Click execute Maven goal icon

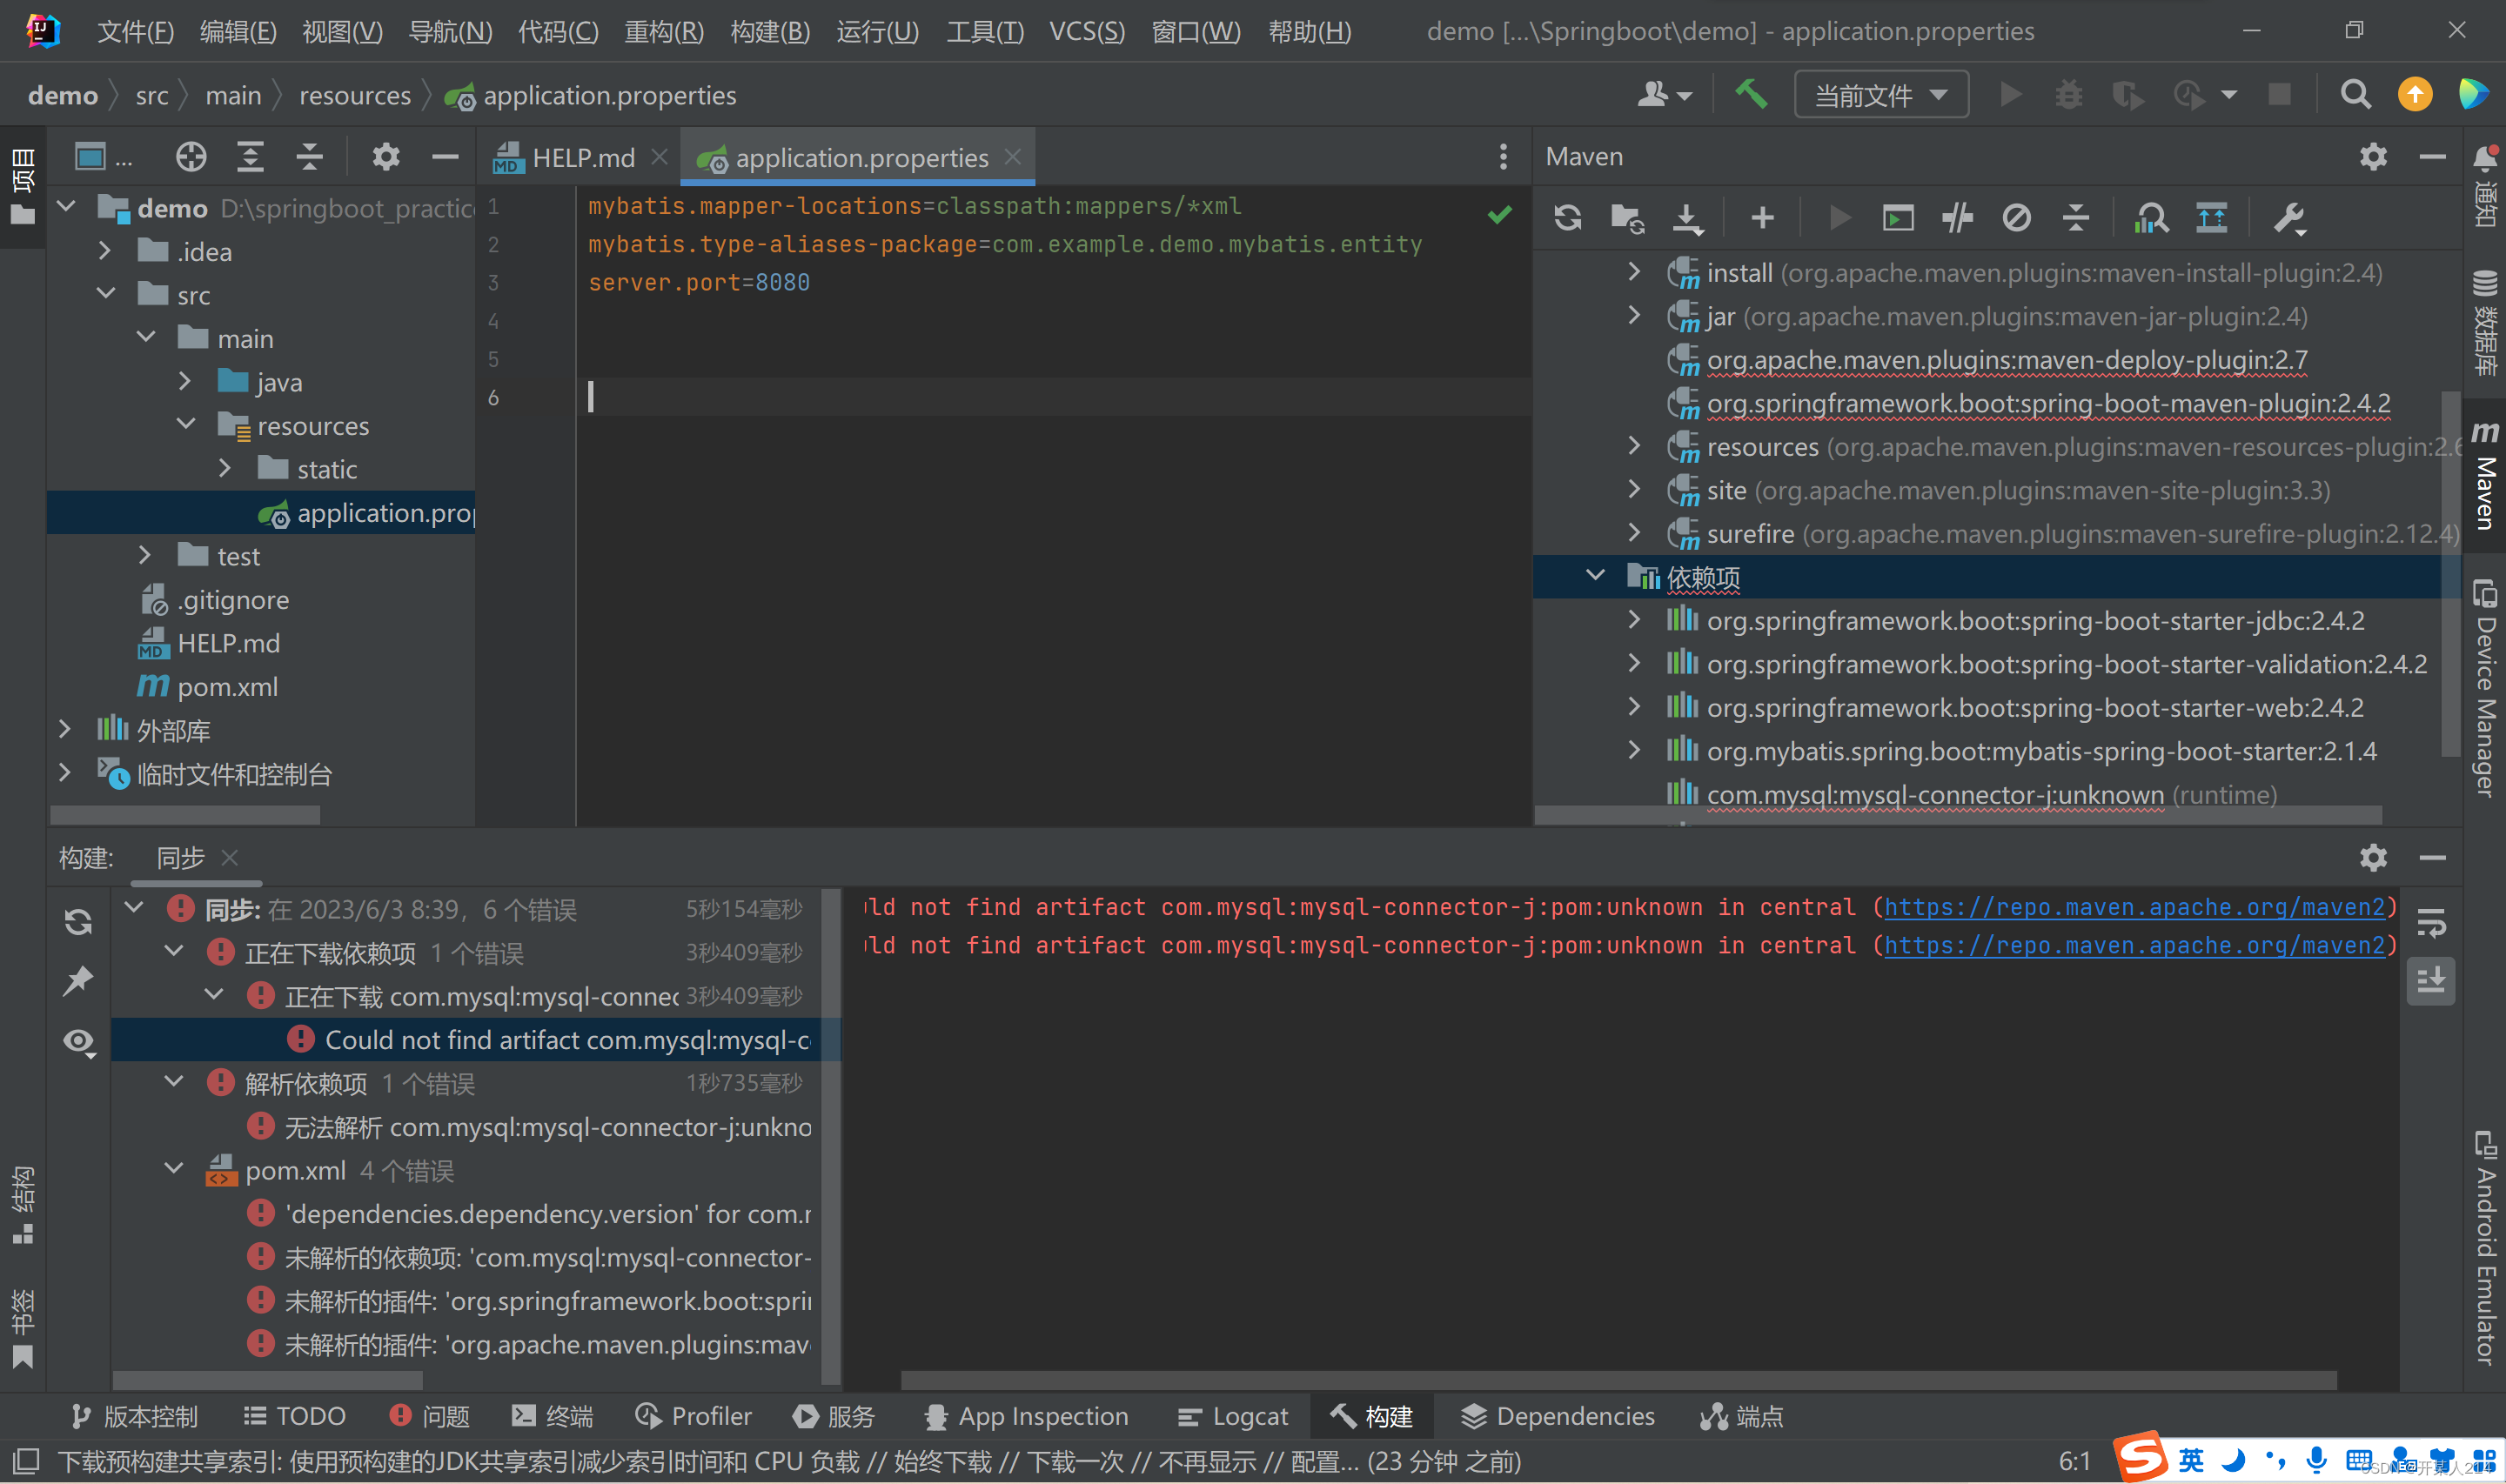1897,217
